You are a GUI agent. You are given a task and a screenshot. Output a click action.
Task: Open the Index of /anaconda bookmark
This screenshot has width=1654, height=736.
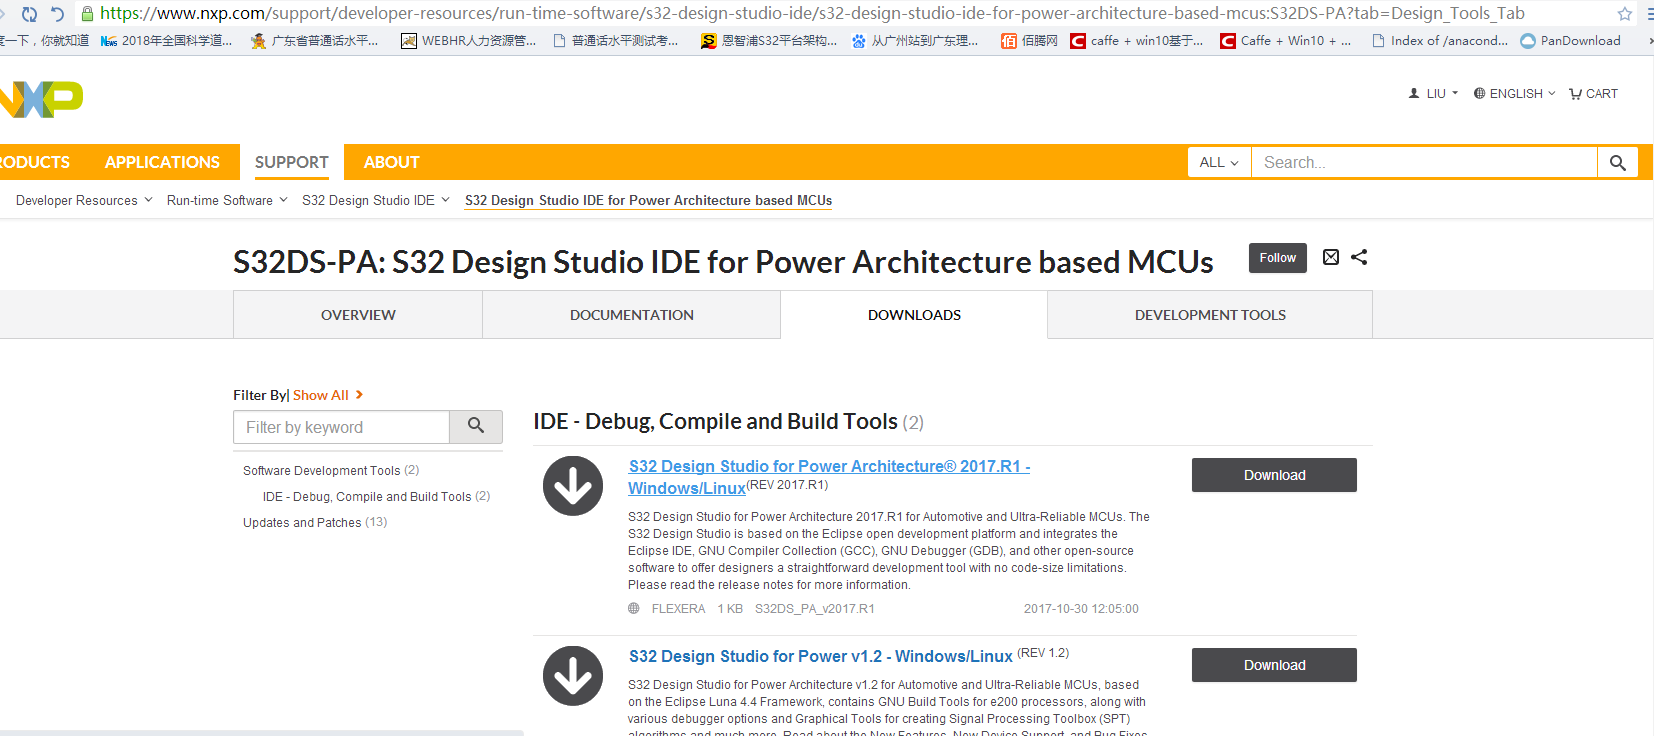coord(1440,41)
